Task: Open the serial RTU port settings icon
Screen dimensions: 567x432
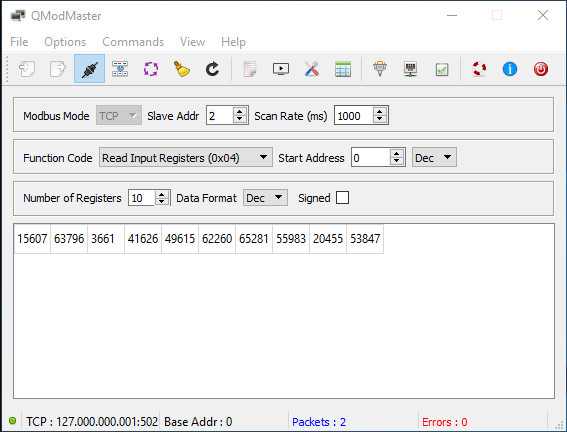Action: pos(380,69)
